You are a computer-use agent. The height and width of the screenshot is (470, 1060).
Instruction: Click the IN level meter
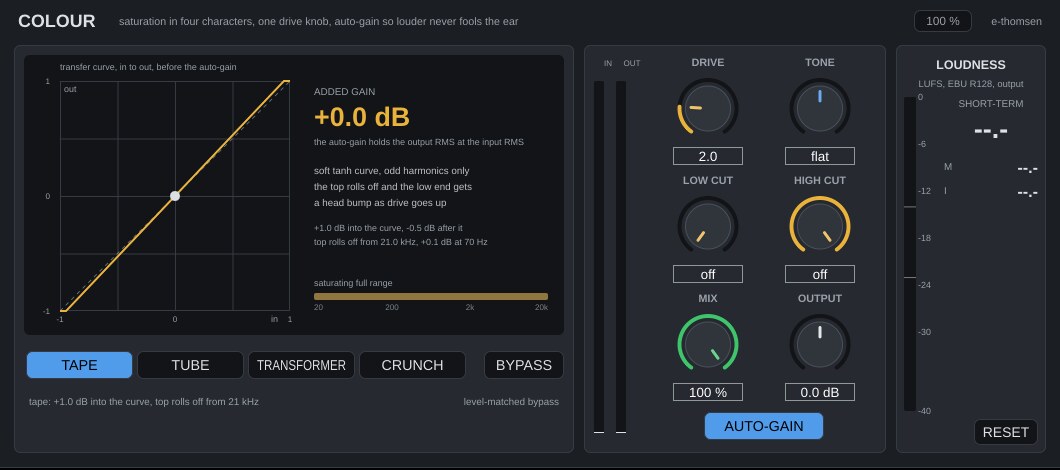pos(599,257)
